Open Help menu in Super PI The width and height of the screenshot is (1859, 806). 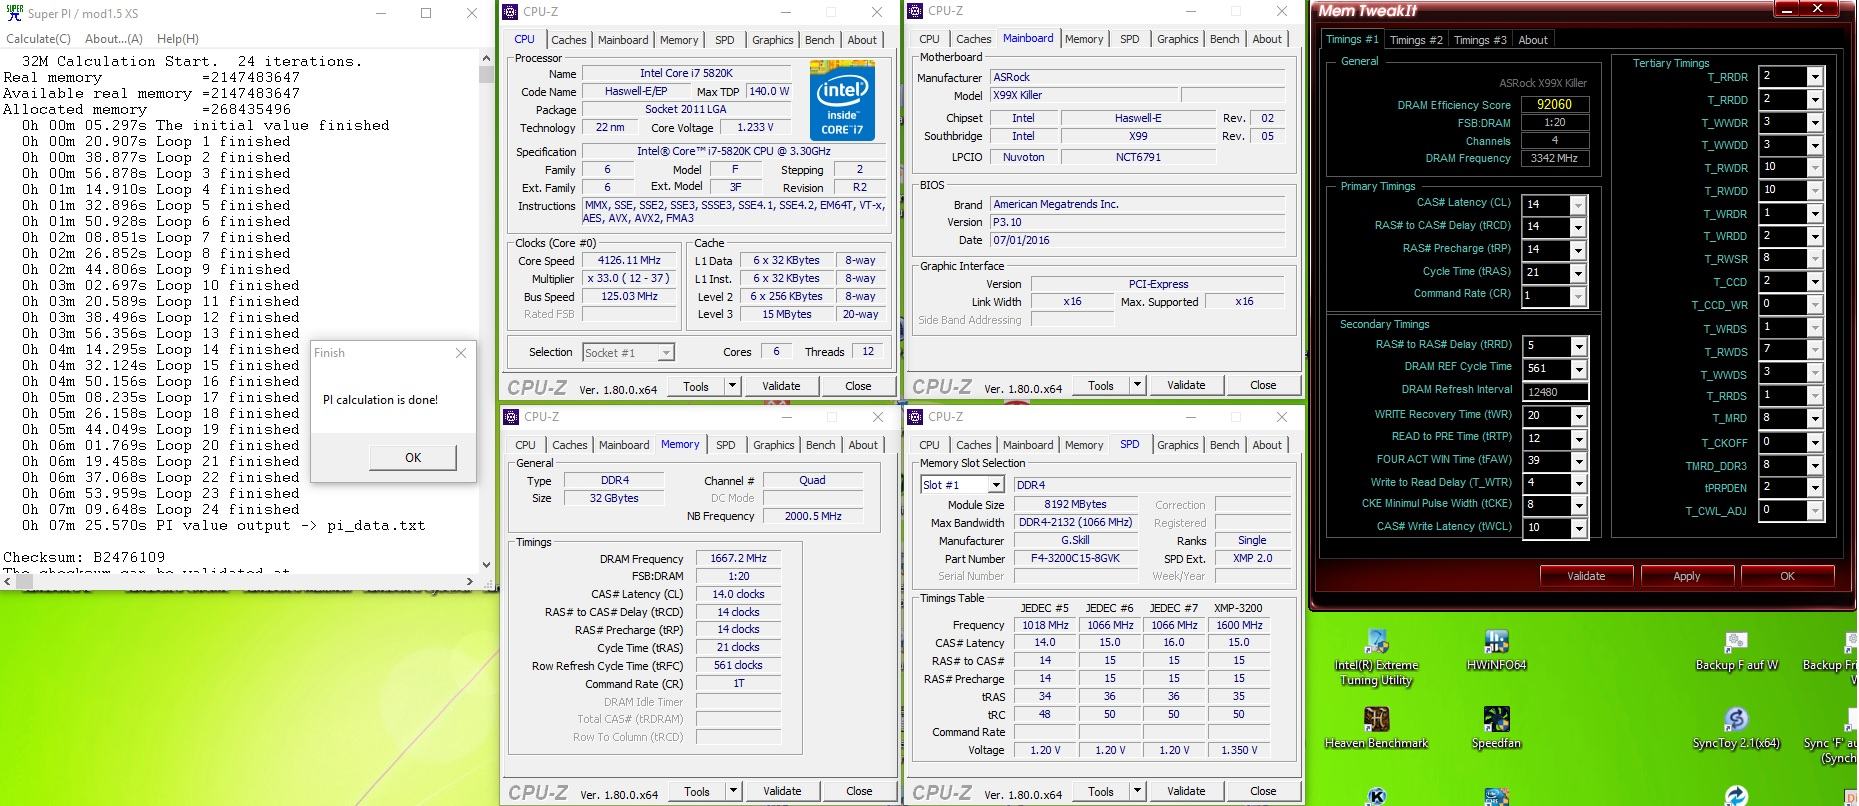point(178,39)
